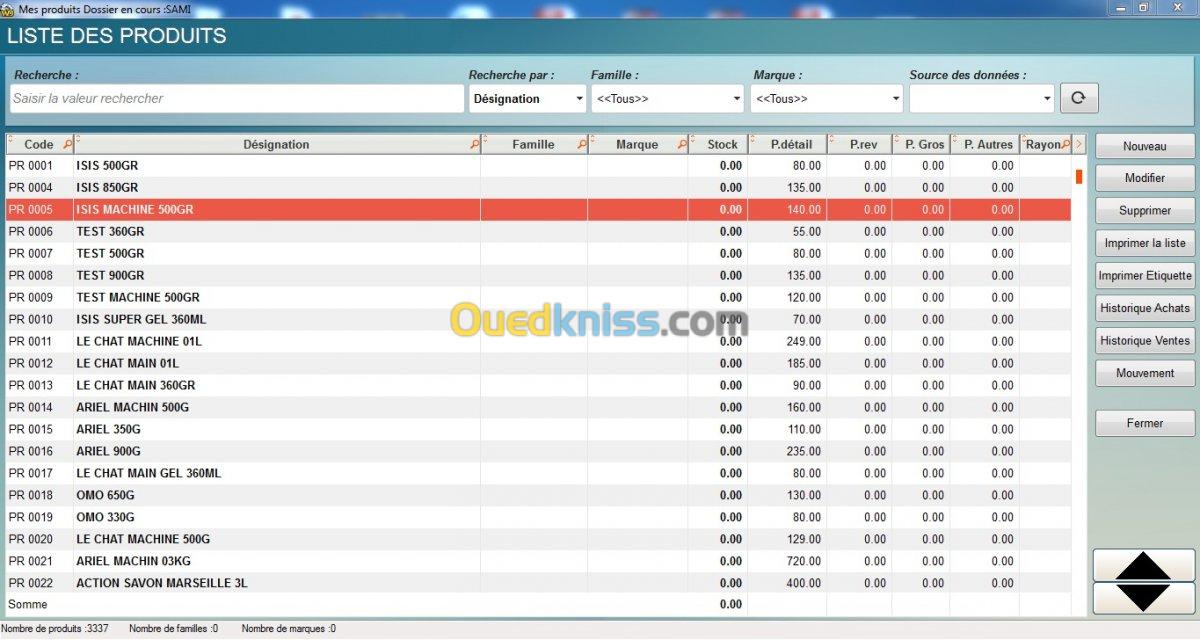This screenshot has width=1200, height=640.
Task: Open Historique Ventes
Action: click(1145, 341)
